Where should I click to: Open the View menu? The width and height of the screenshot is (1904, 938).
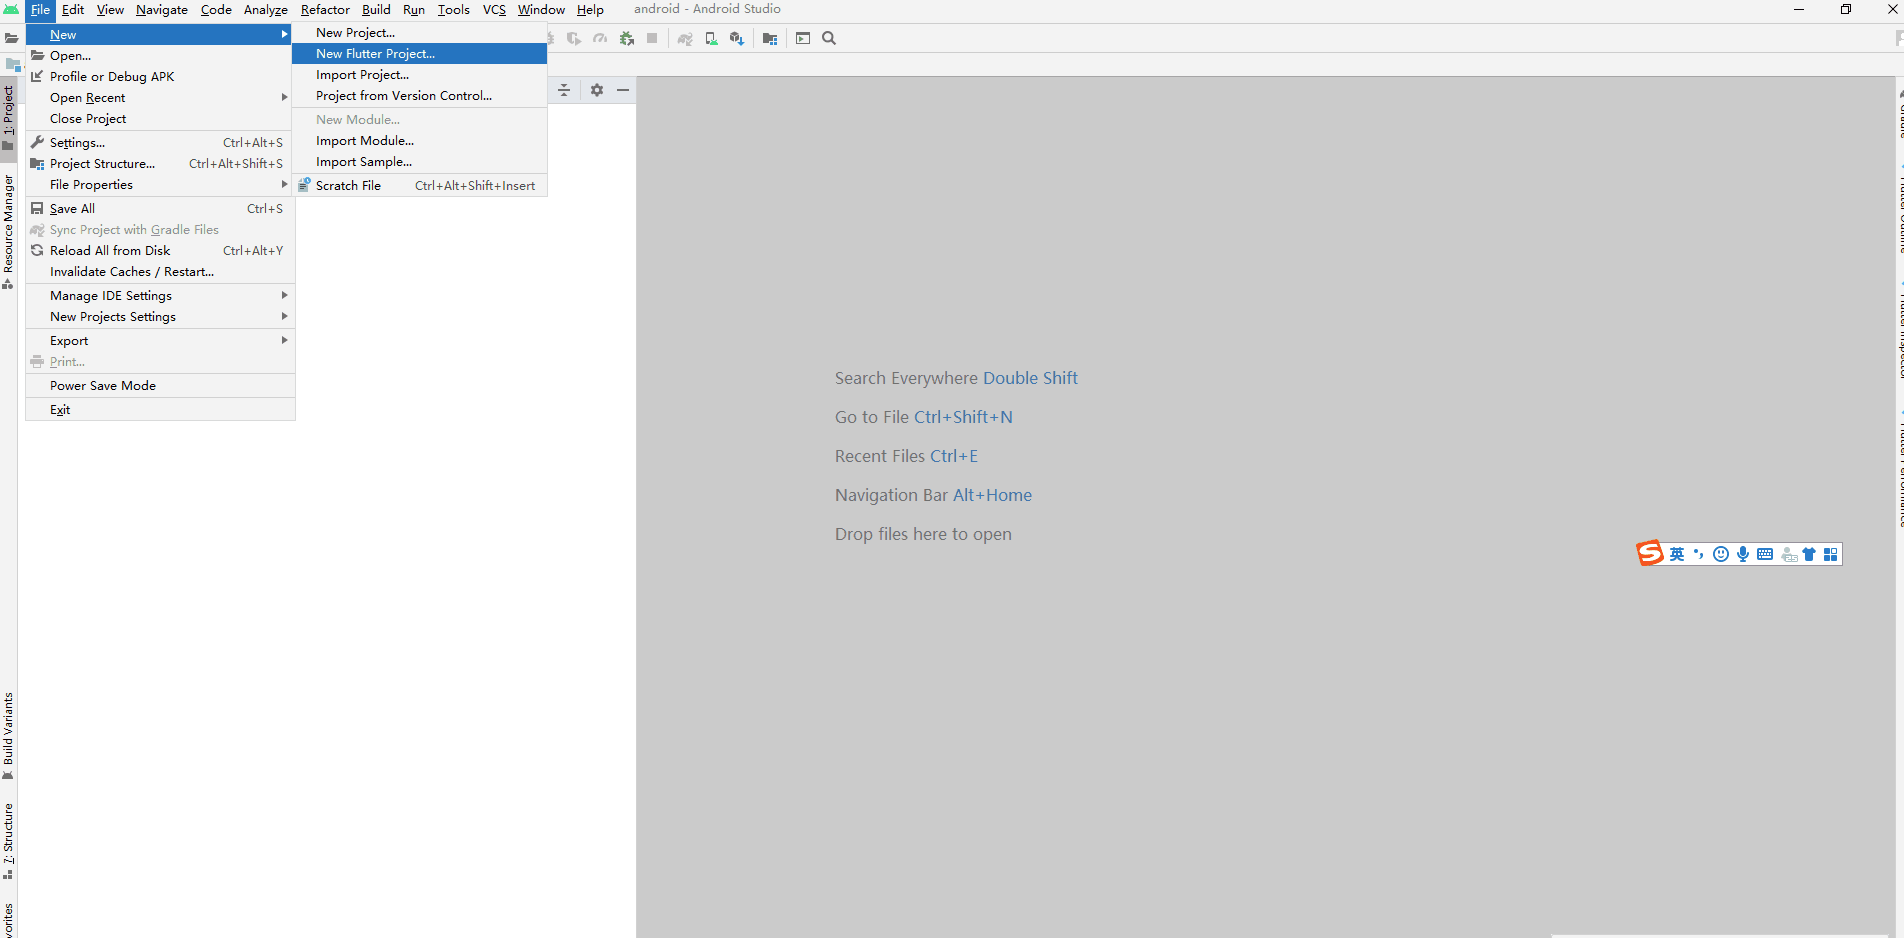tap(110, 10)
